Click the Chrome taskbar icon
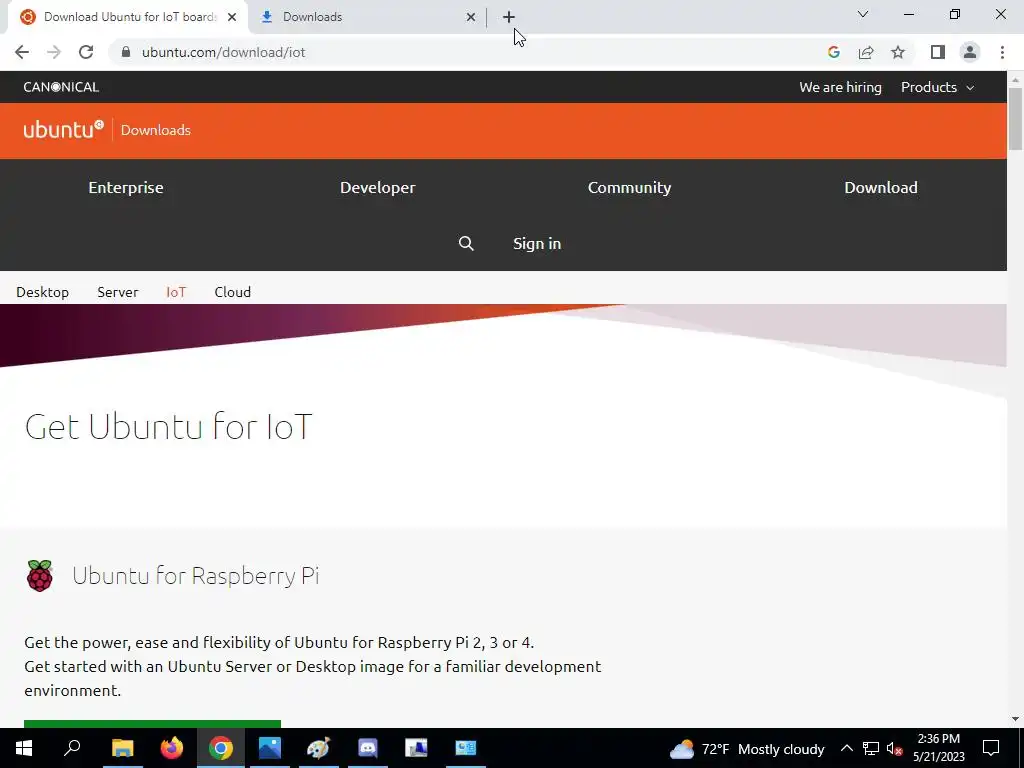This screenshot has width=1024, height=768. pos(221,748)
